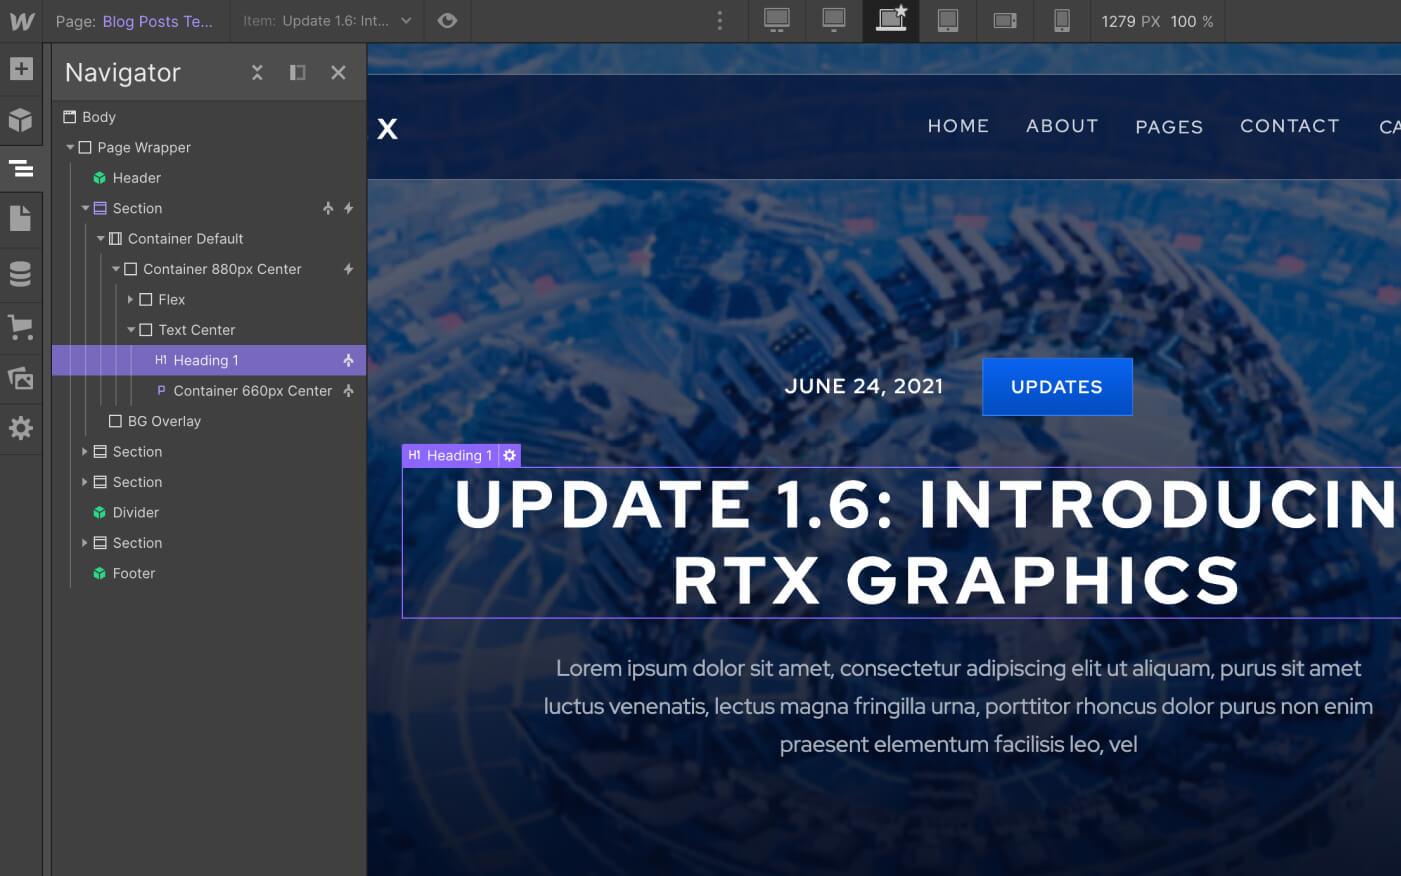1401x876 pixels.
Task: Click the CMS binding icon on first Section row
Action: point(328,208)
